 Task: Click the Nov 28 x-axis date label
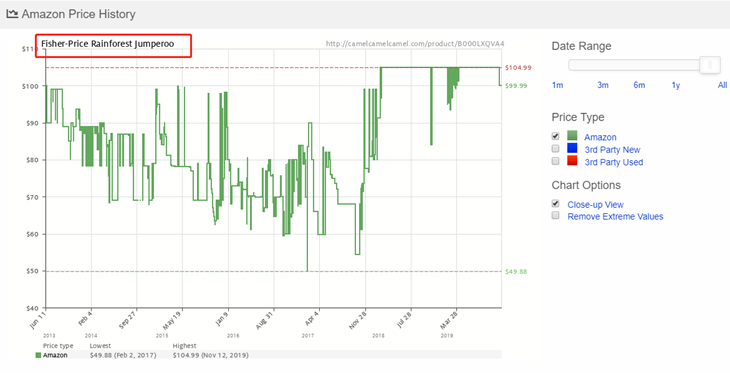[357, 320]
